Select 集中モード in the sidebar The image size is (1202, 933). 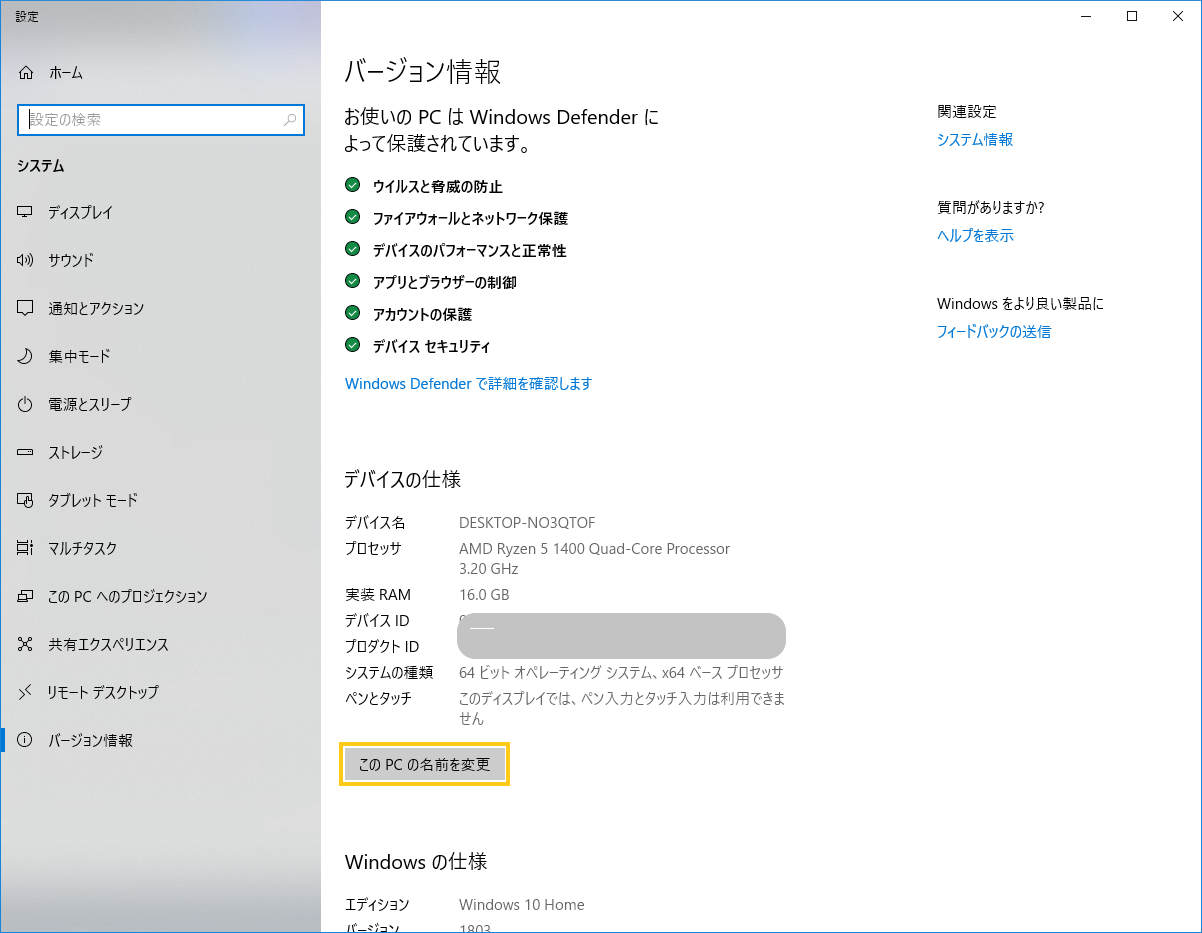pos(160,356)
